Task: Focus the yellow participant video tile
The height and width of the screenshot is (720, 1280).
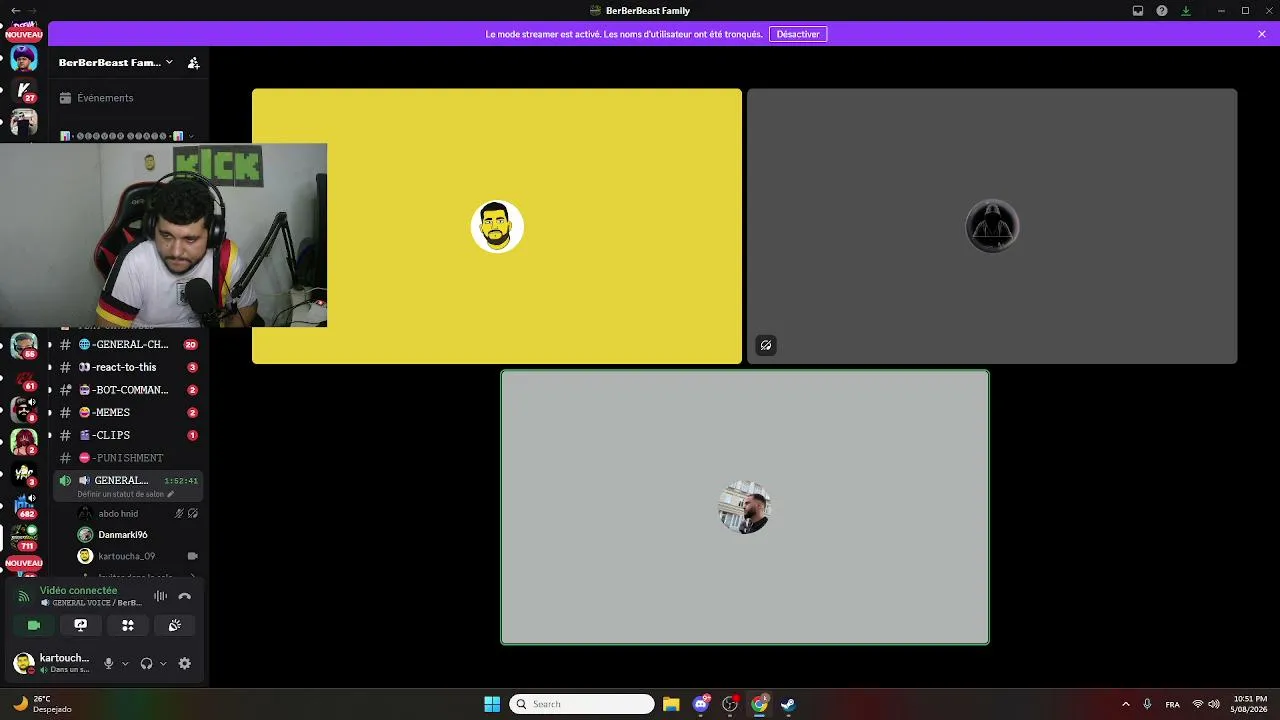Action: coord(497,226)
